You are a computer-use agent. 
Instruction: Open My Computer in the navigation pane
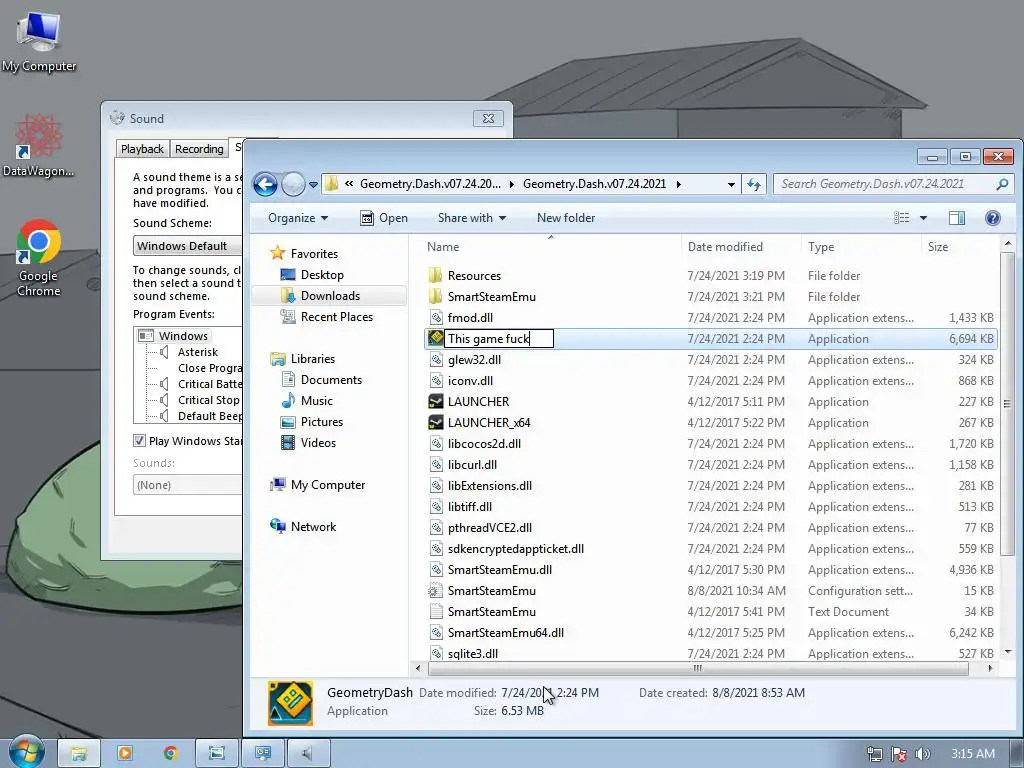tap(328, 485)
